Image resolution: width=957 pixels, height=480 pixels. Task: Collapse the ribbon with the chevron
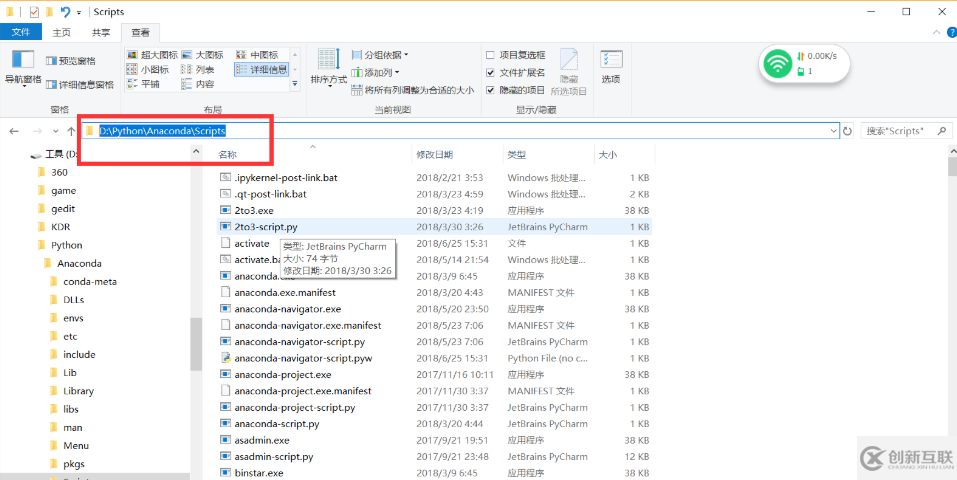[x=936, y=32]
